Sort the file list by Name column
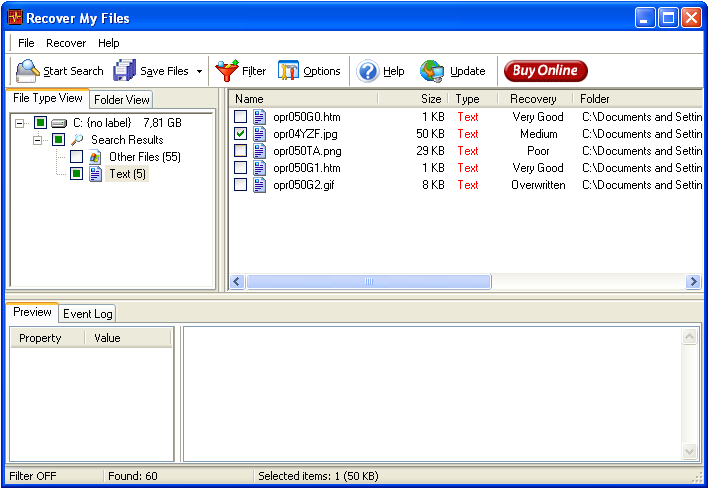Viewport: 709px width, 489px height. pos(303,99)
